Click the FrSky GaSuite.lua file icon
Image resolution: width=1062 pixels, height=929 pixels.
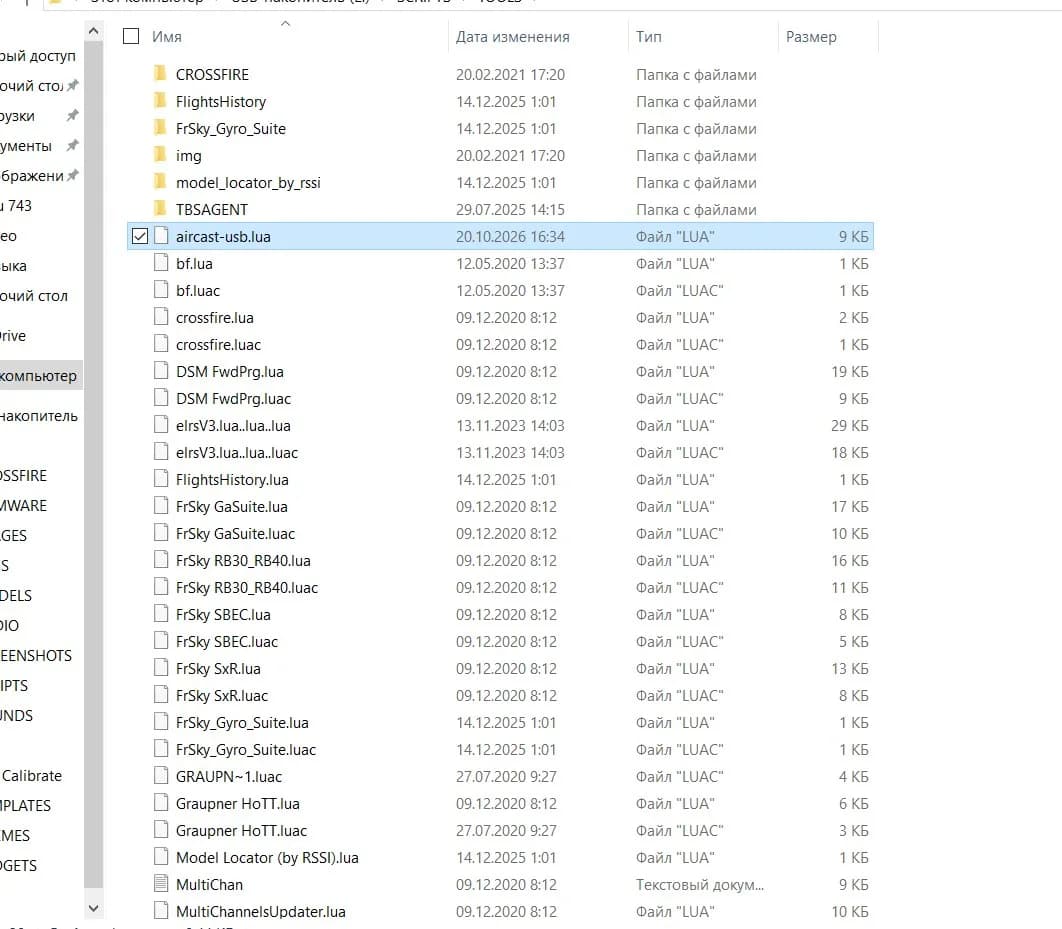coord(161,506)
